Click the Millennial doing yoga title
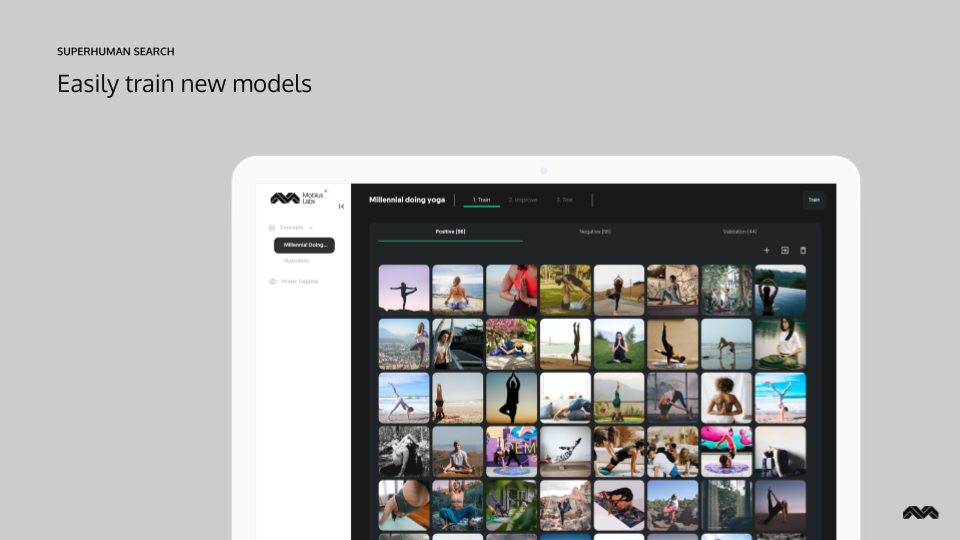 (407, 200)
